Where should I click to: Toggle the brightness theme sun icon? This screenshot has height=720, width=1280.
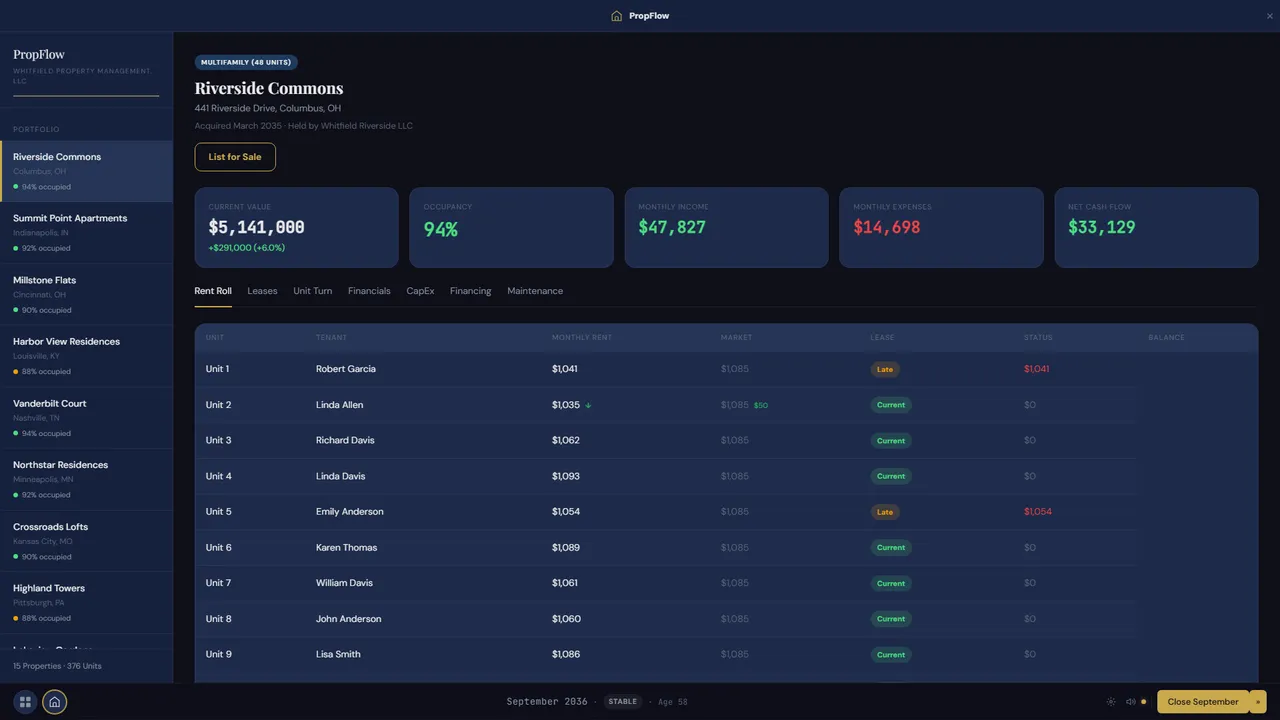pyautogui.click(x=1111, y=702)
